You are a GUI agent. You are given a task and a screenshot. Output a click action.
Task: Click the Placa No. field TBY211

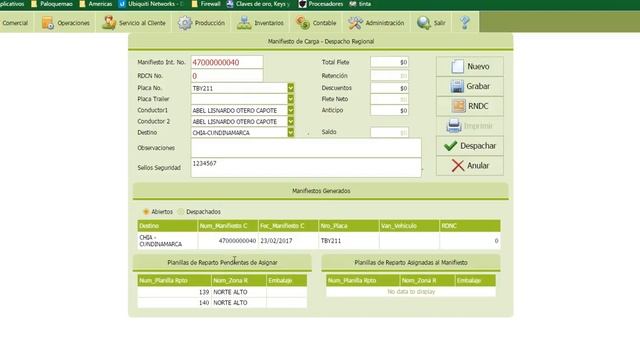pos(239,88)
